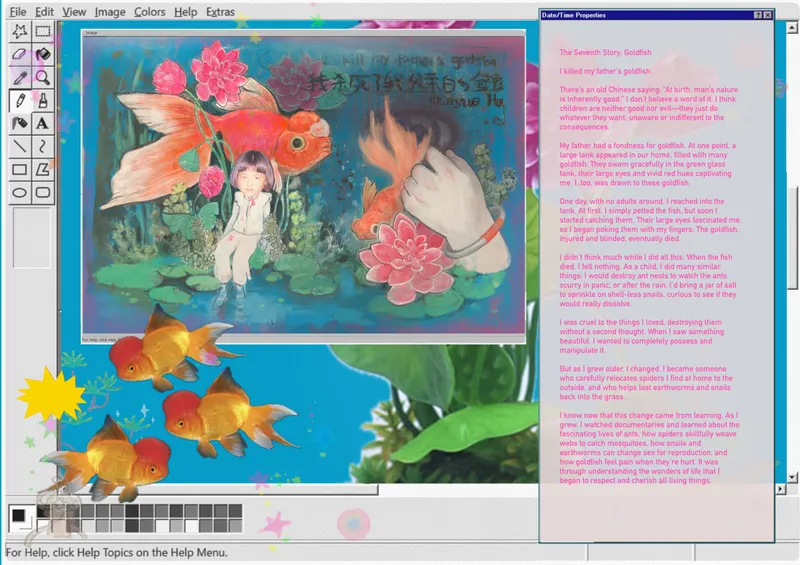Choose the Pencil tool
The width and height of the screenshot is (800, 565).
(19, 100)
